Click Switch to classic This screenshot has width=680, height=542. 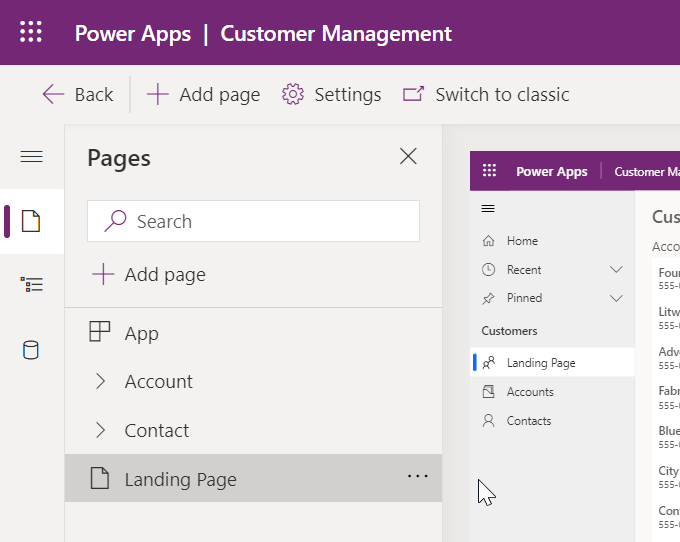[x=486, y=95]
